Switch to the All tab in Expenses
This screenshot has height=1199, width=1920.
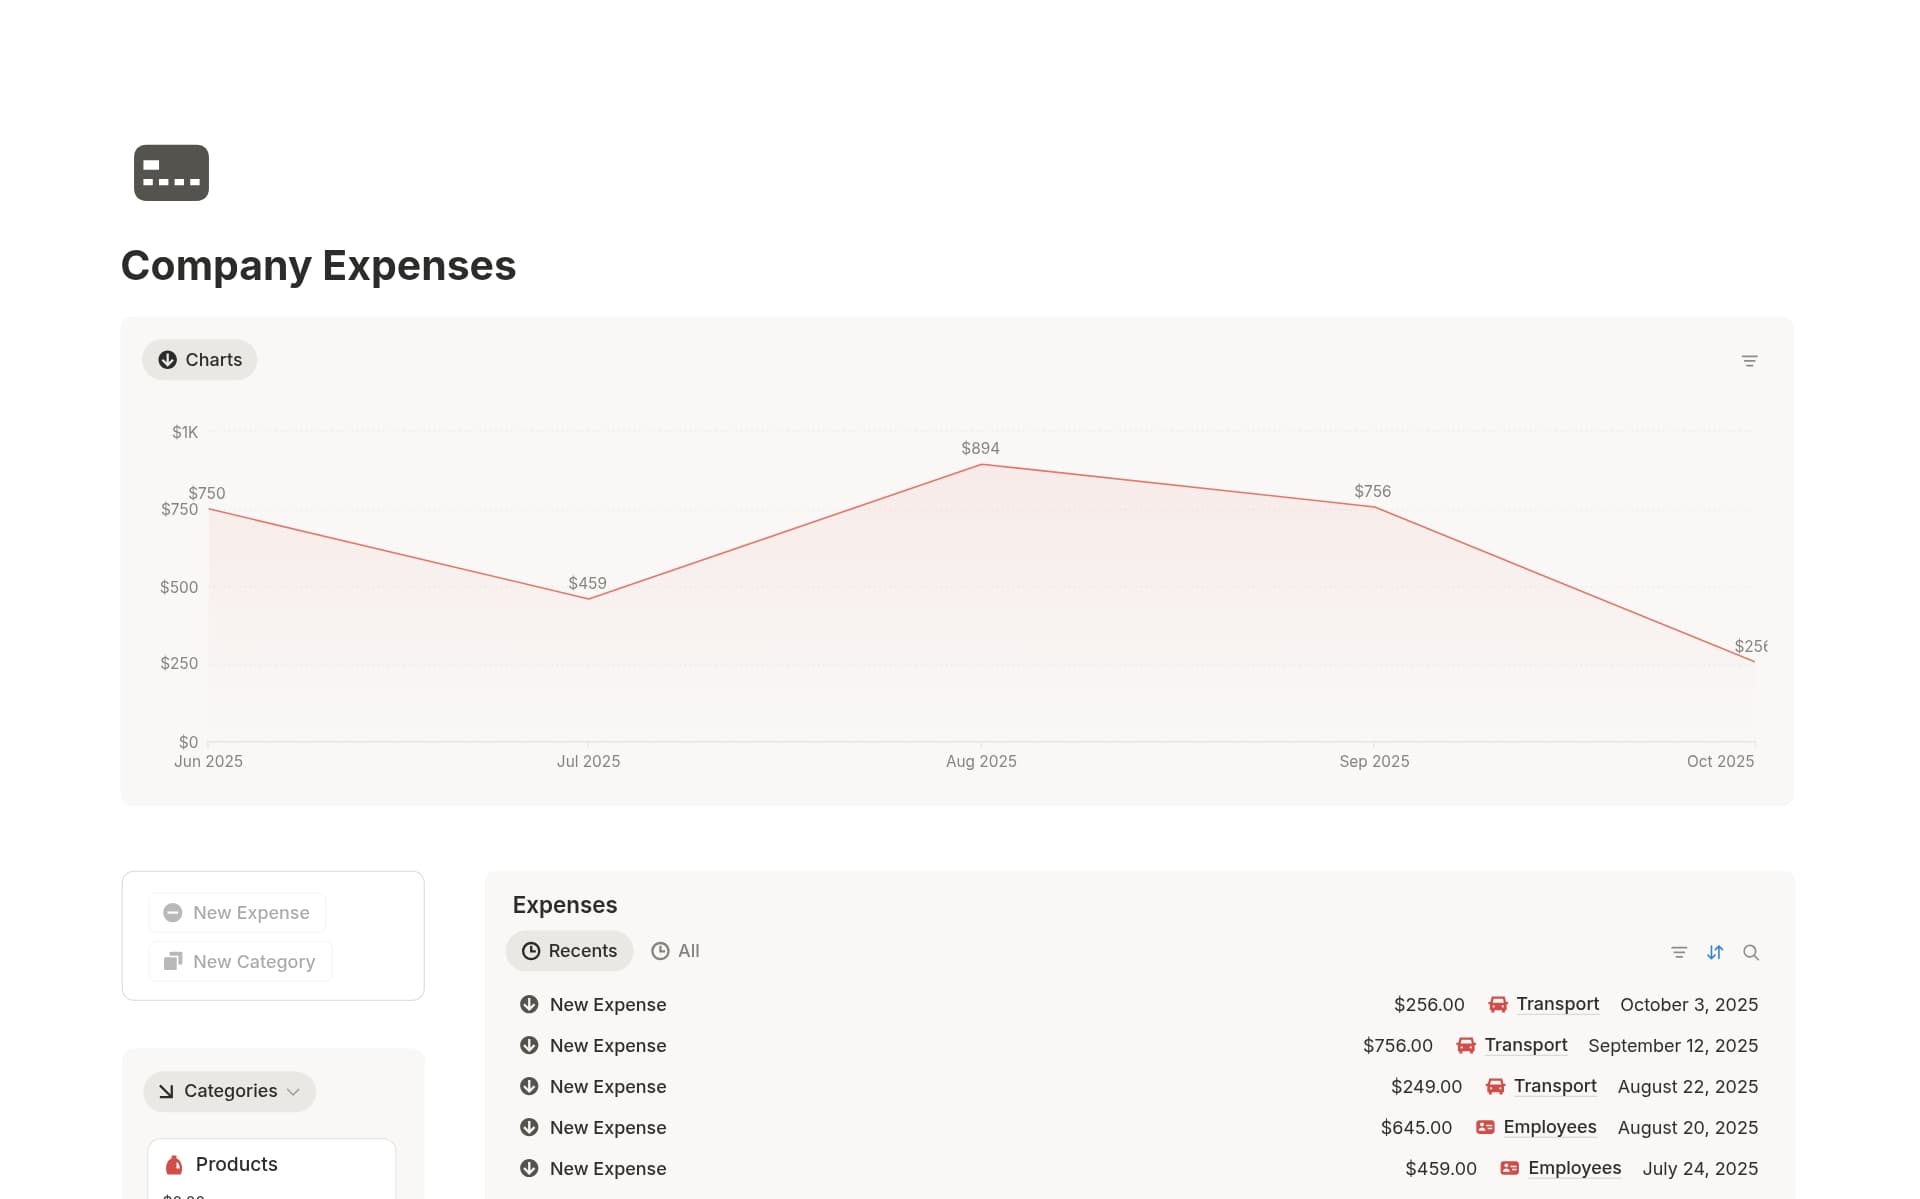tap(675, 951)
